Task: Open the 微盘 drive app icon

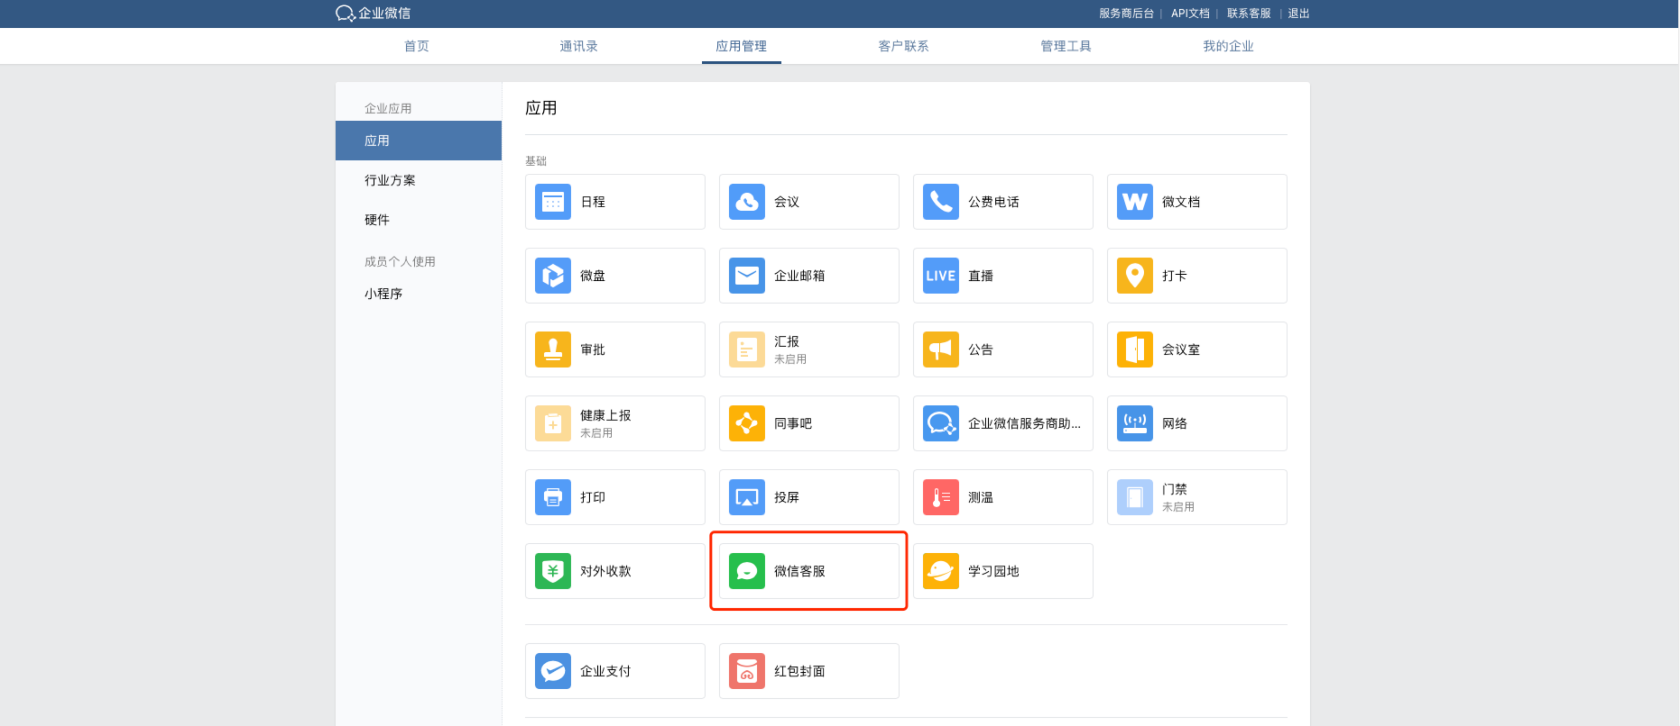Action: click(x=553, y=276)
